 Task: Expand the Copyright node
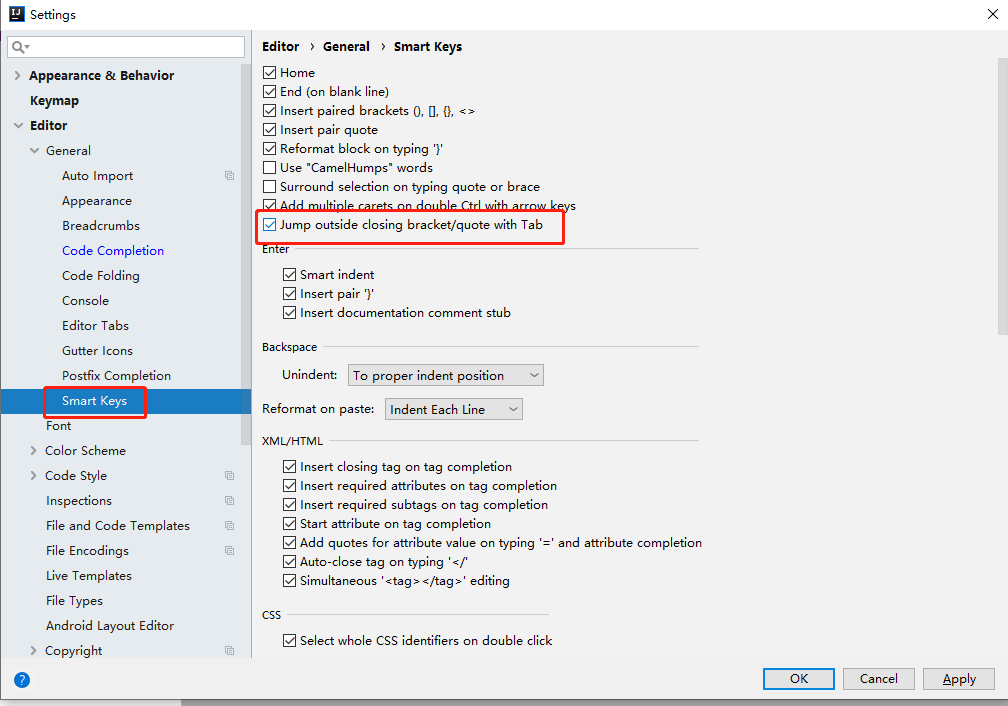[33, 651]
